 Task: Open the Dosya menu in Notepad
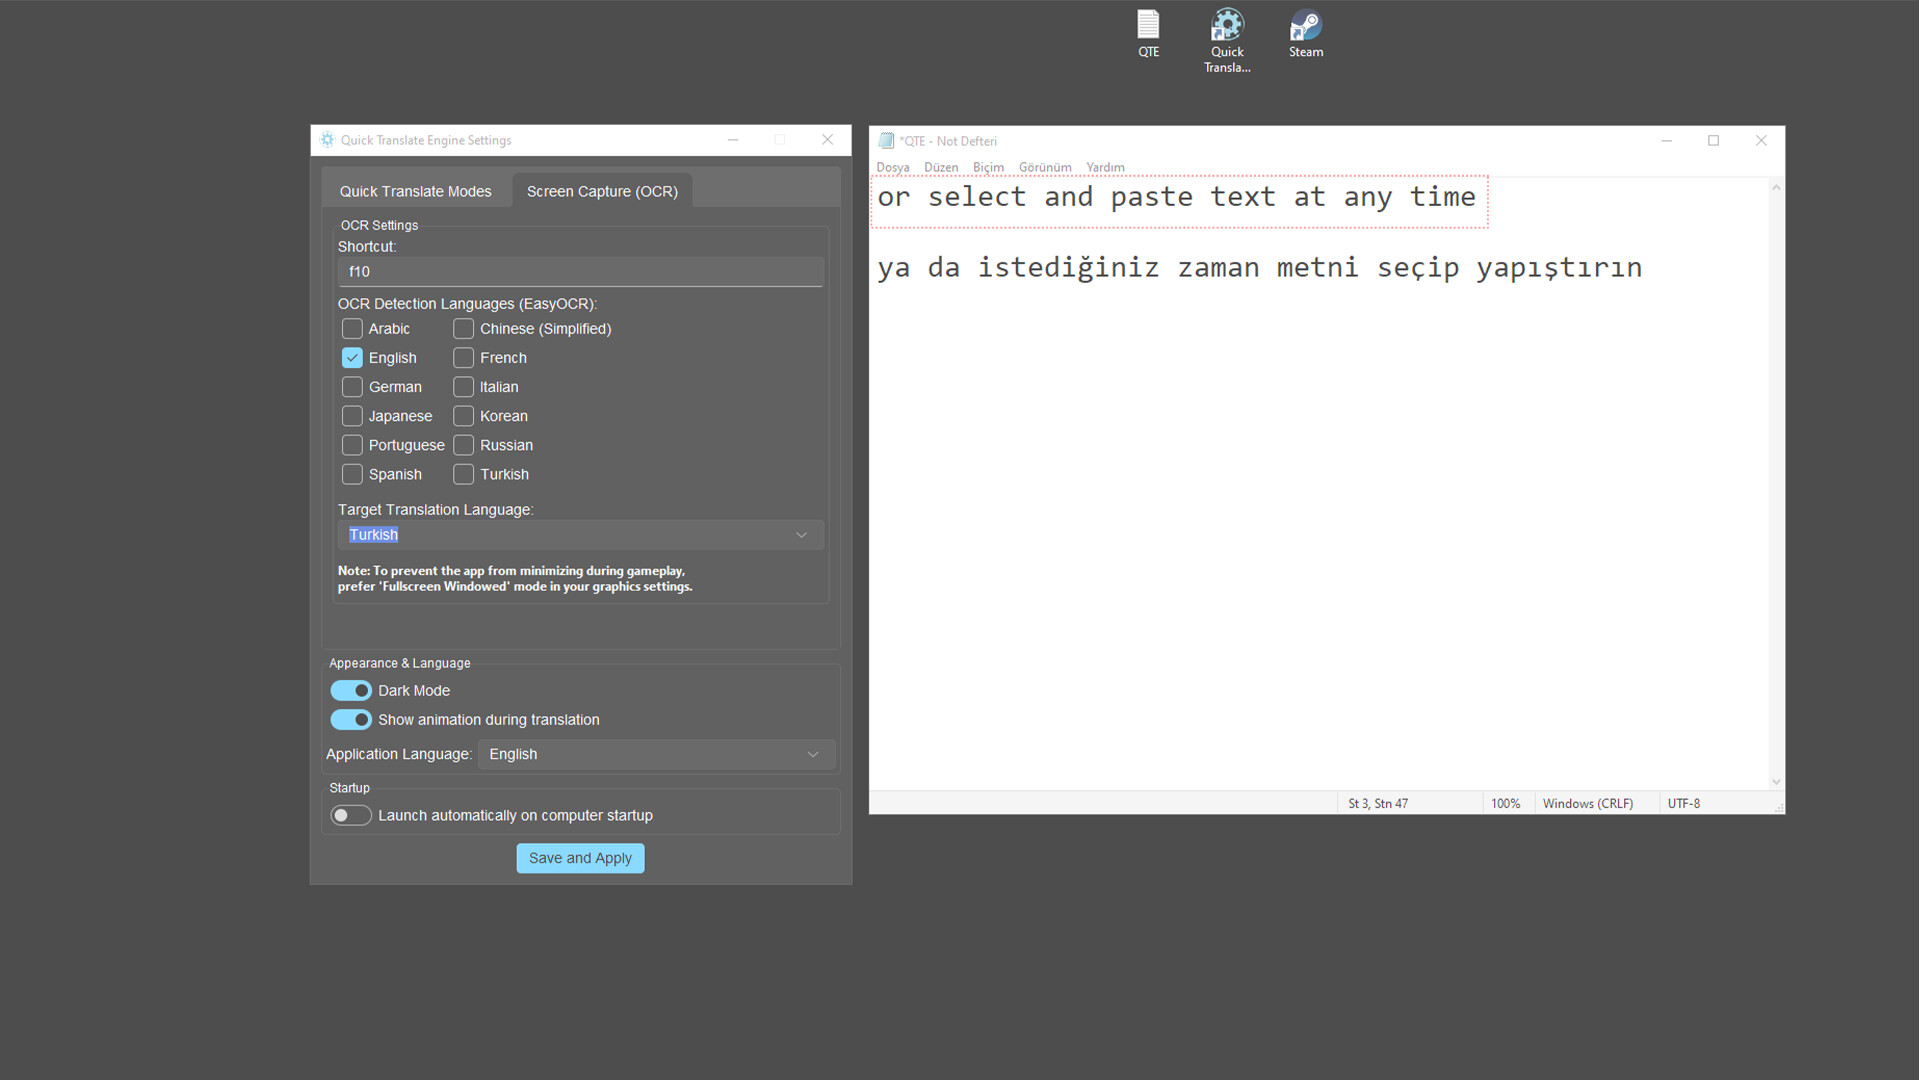[x=893, y=167]
